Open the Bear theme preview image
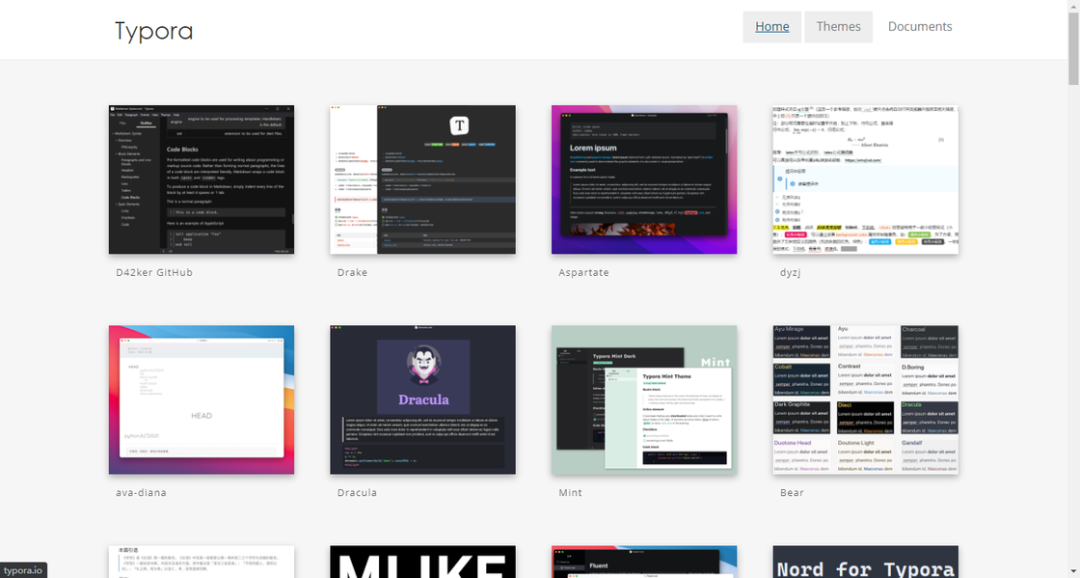 coord(866,400)
